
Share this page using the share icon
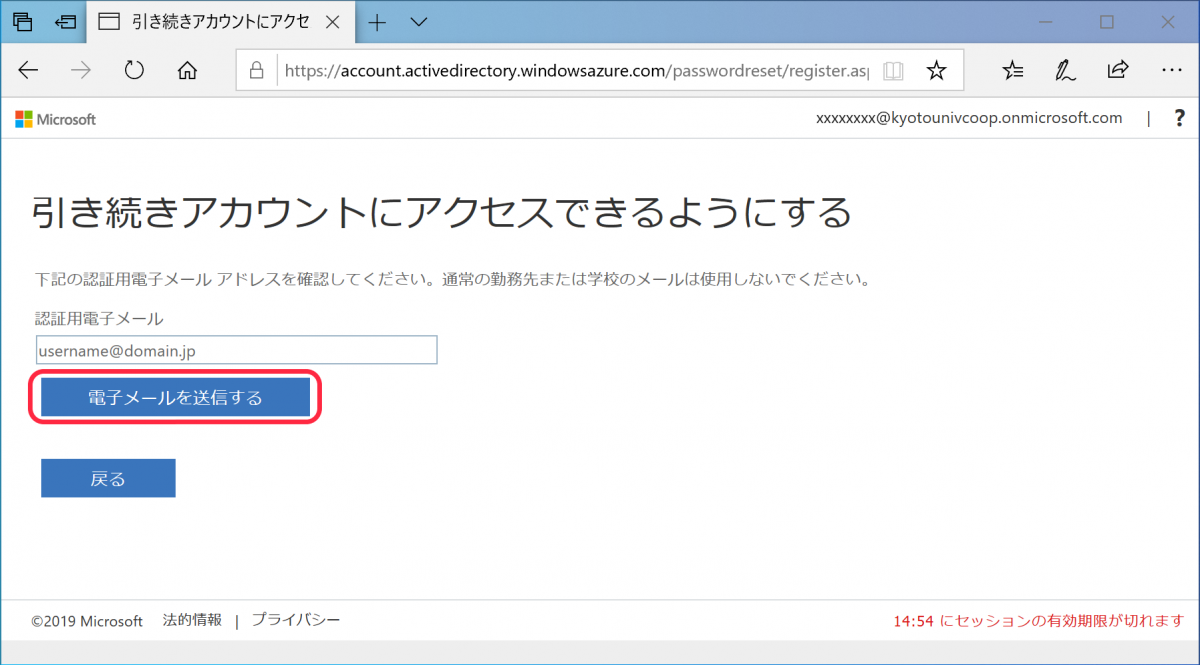click(x=1117, y=70)
